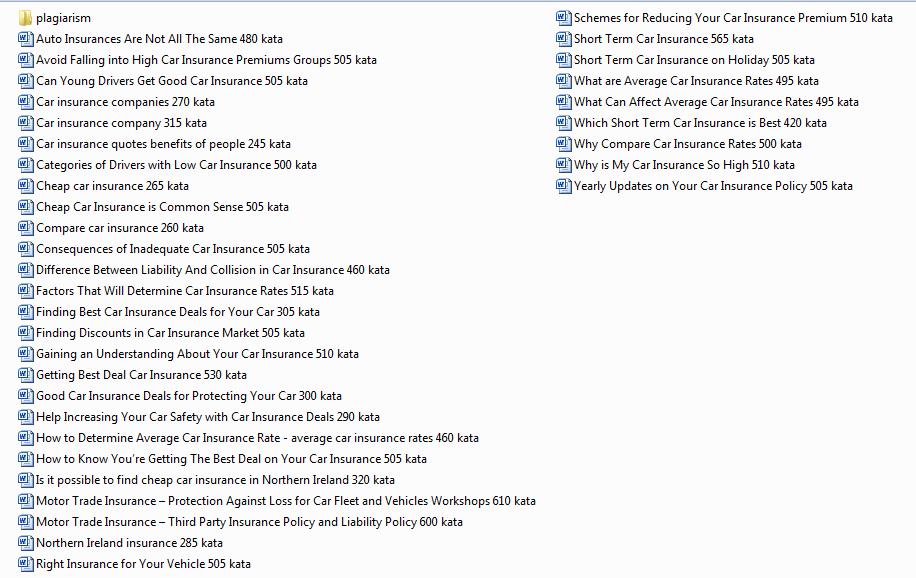The image size is (916, 578).
Task: Select Cheap Car Insurance is Common Sense document
Action: coord(162,207)
